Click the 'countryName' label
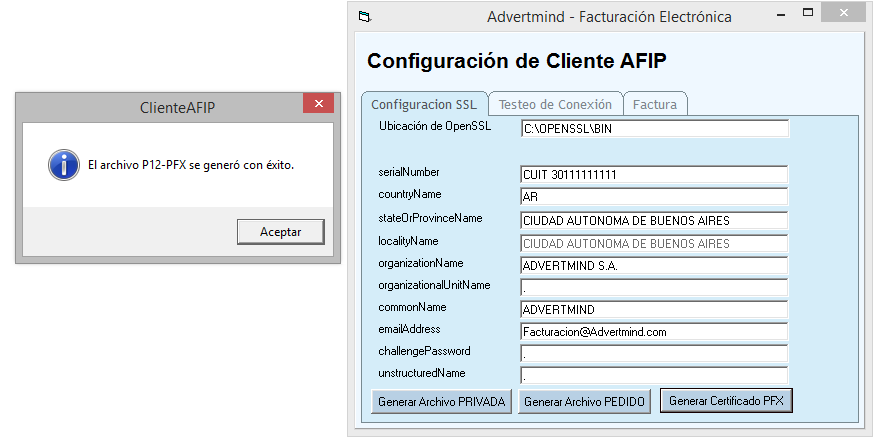Screen dimensions: 875x440 (x=410, y=194)
